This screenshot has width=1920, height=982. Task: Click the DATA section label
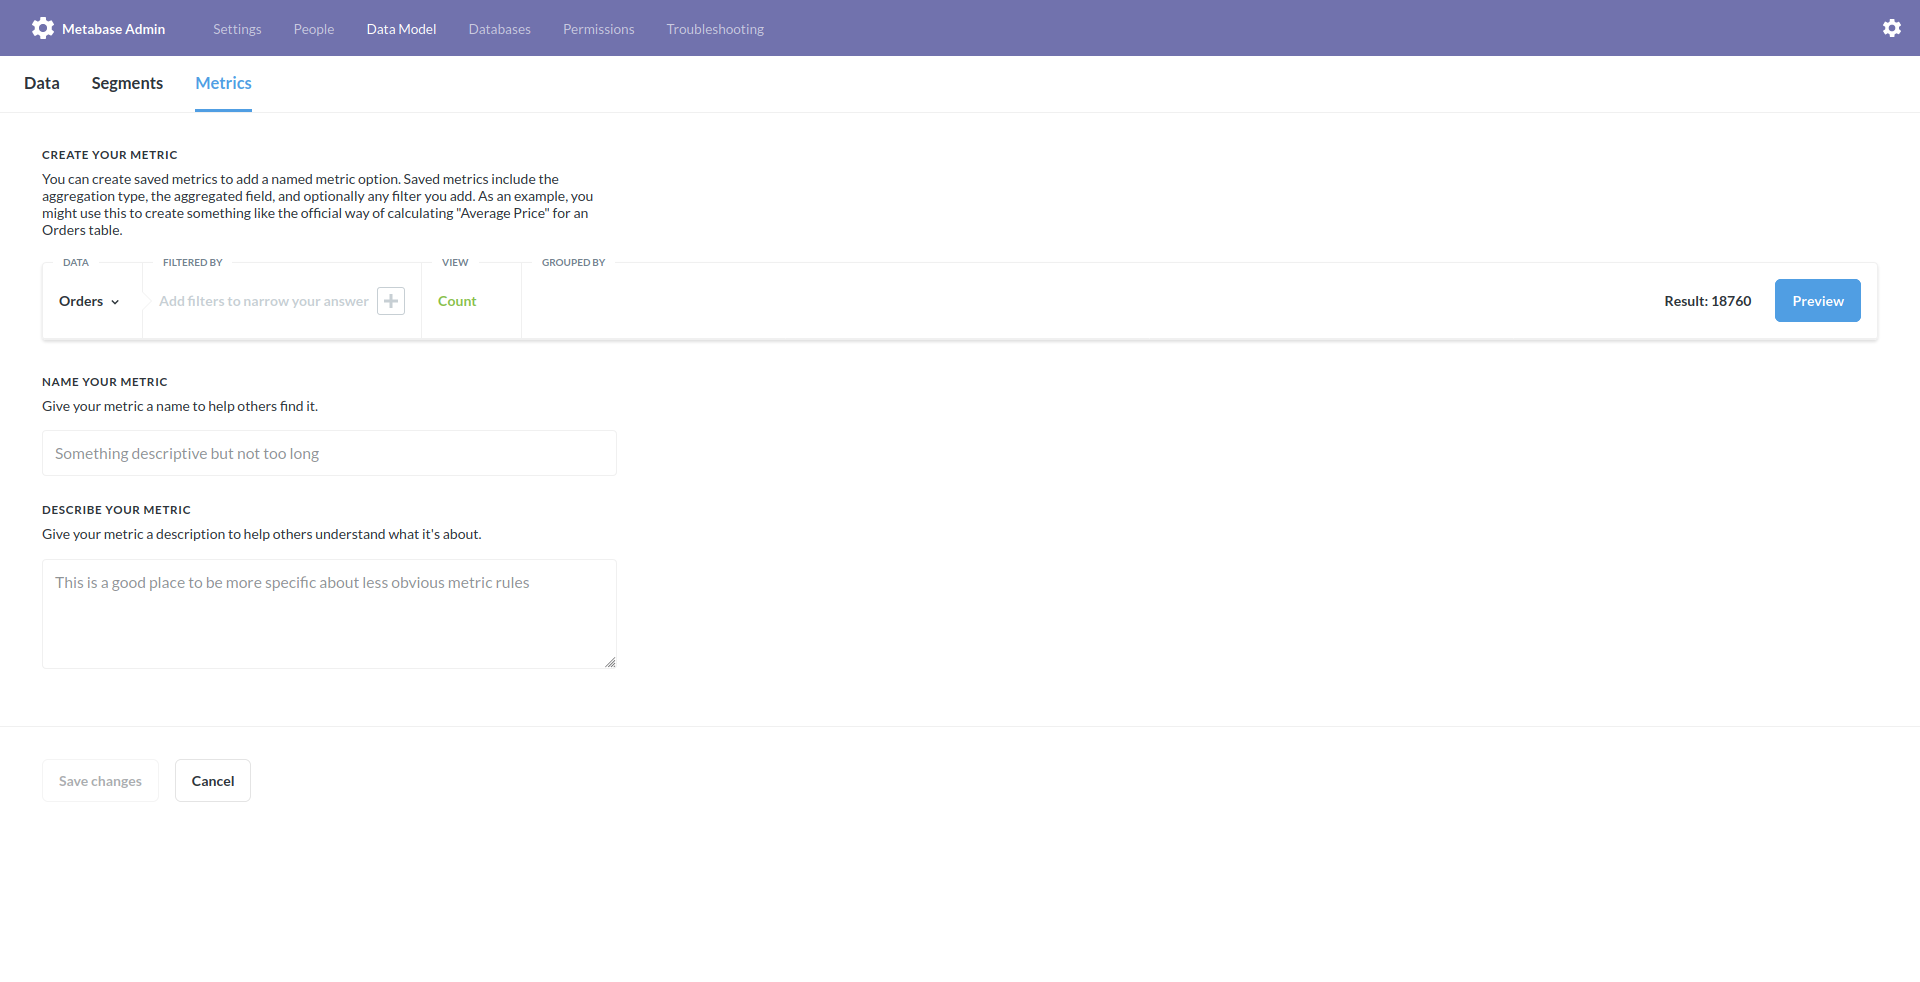(75, 262)
